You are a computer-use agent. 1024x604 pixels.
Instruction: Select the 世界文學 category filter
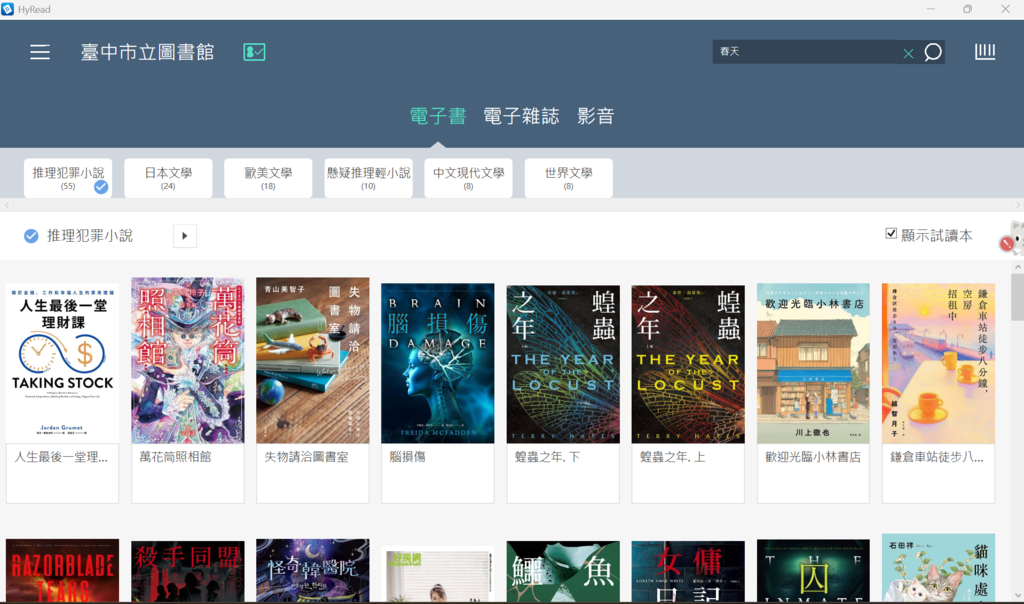pyautogui.click(x=568, y=178)
